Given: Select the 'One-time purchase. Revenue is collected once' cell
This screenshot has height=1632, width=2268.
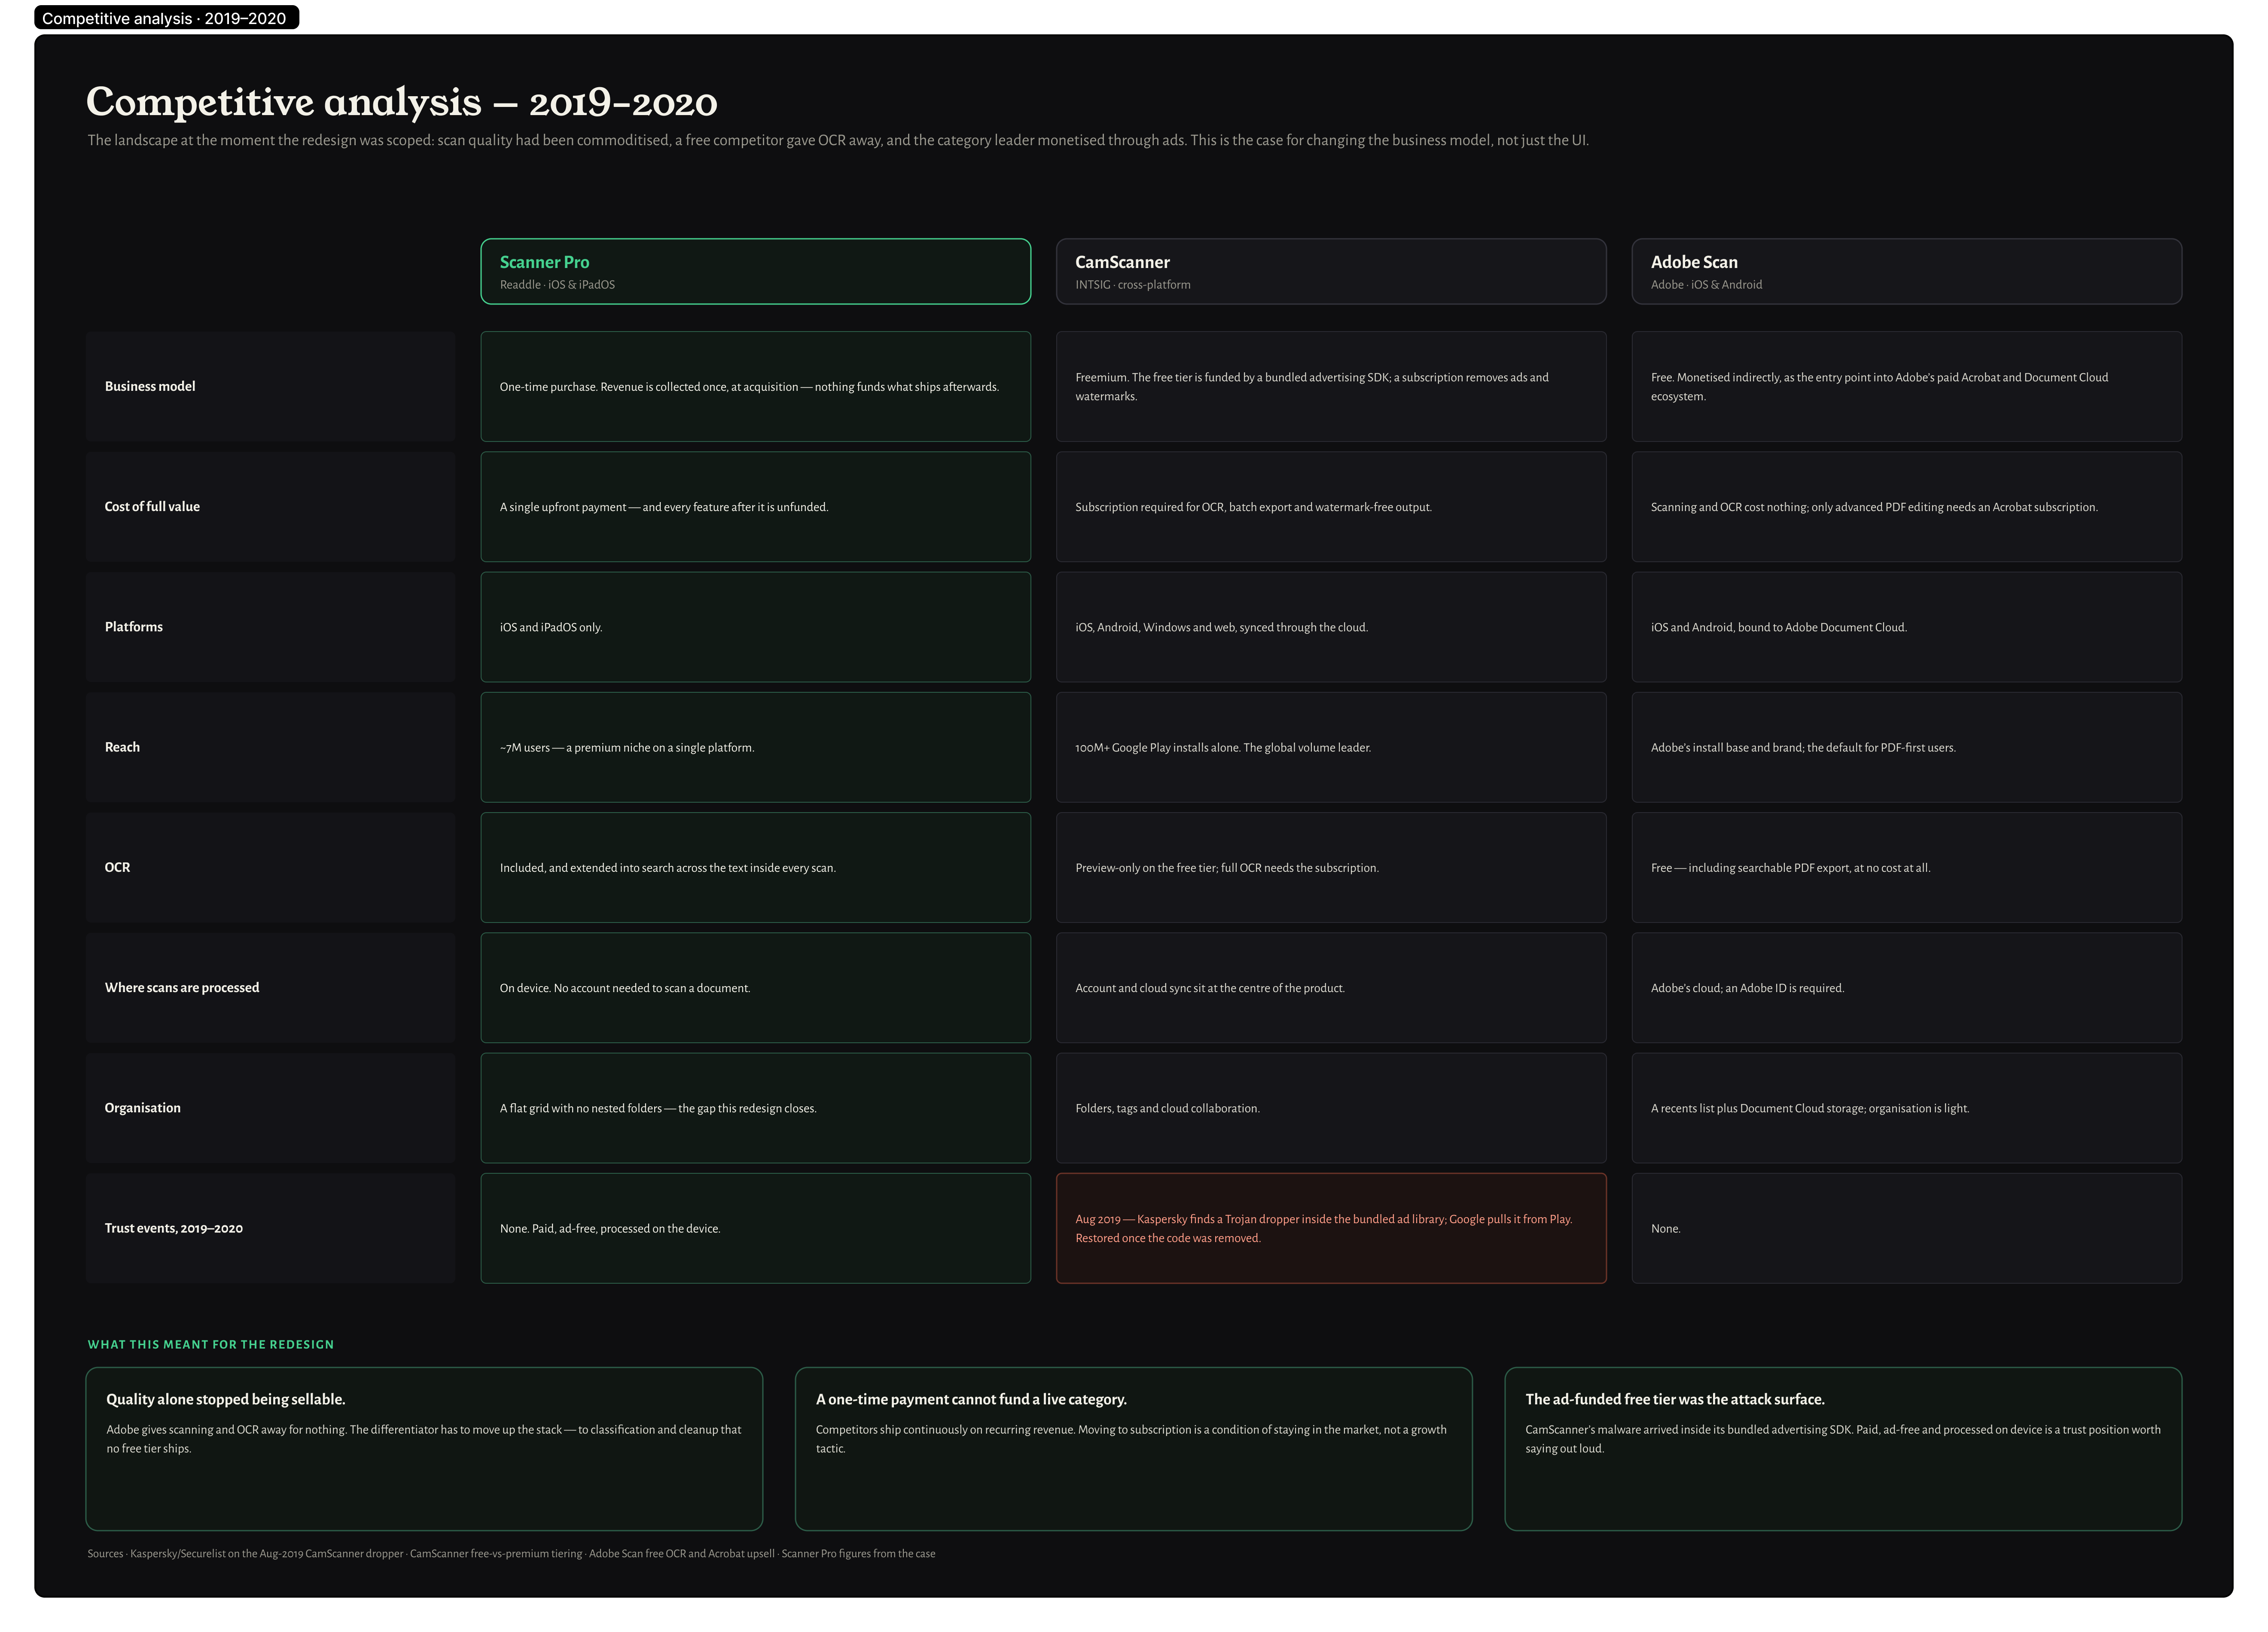Looking at the screenshot, I should point(755,386).
